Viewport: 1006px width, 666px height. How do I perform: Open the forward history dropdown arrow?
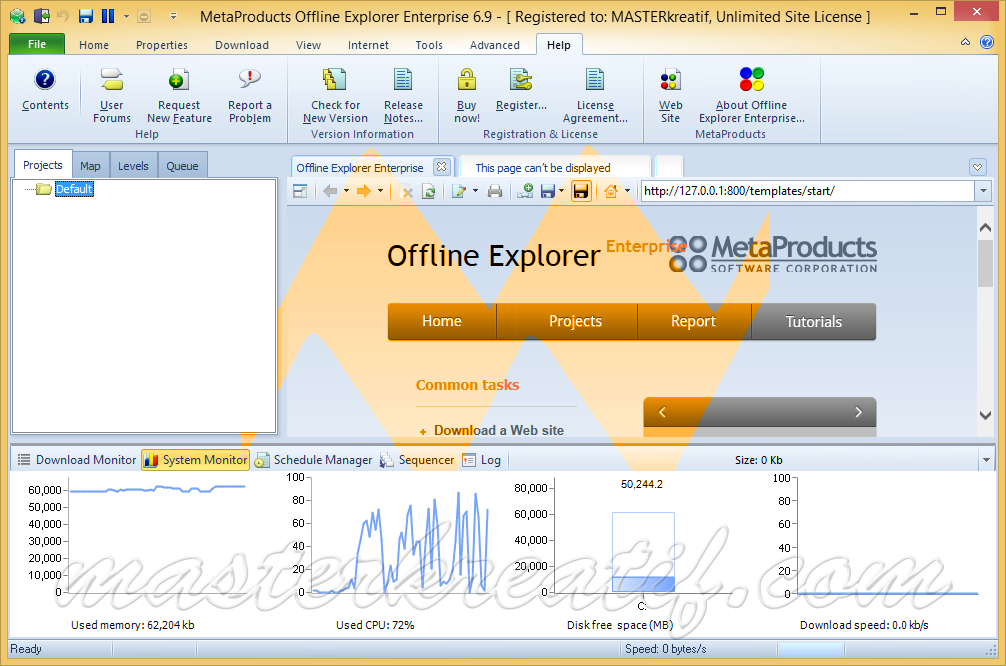tap(380, 191)
